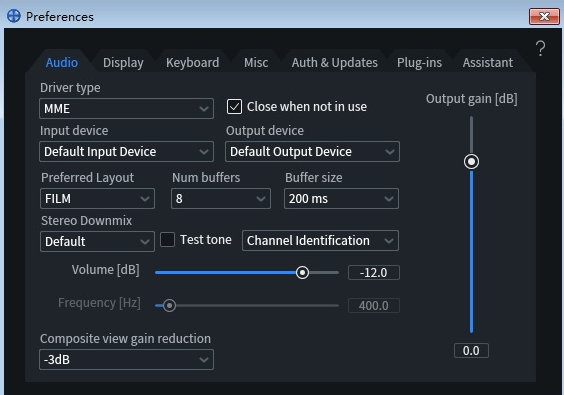Screen dimensions: 564x395
Task: Uncheck Close when not in use
Action: (234, 107)
